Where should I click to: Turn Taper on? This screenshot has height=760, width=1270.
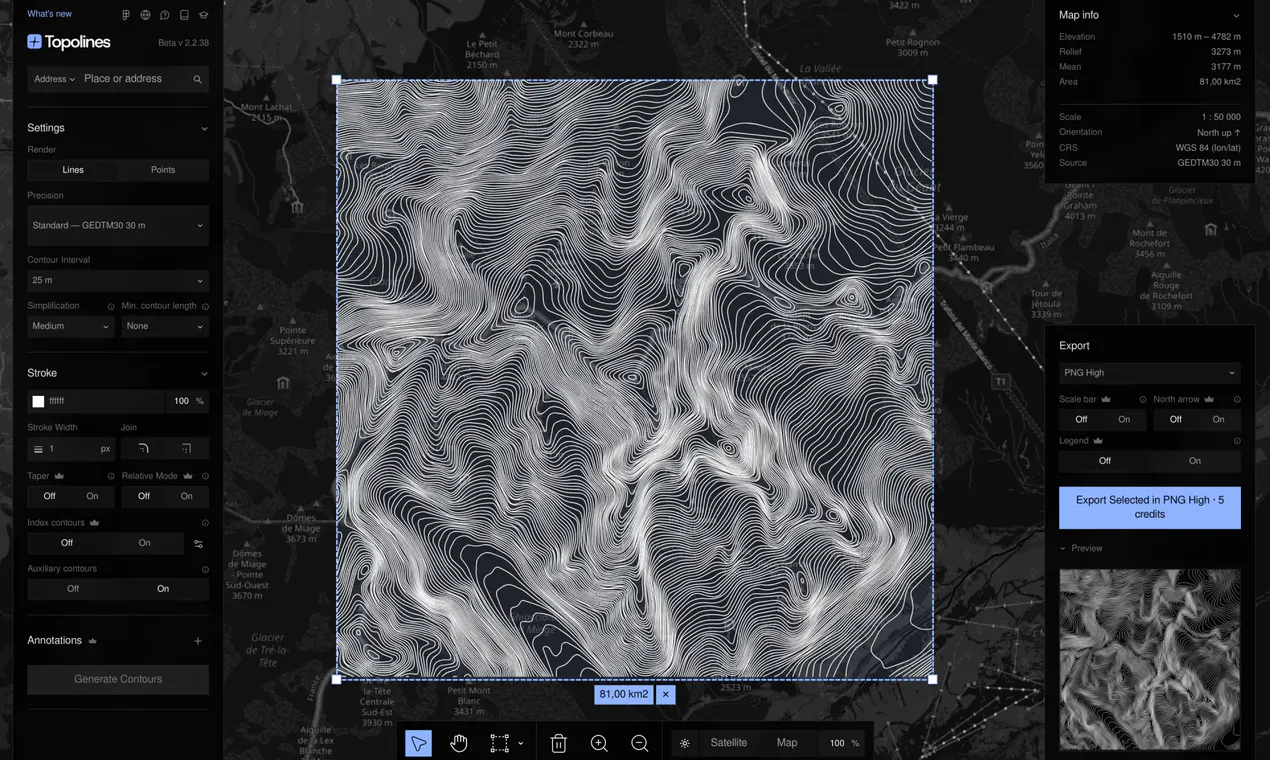92,496
